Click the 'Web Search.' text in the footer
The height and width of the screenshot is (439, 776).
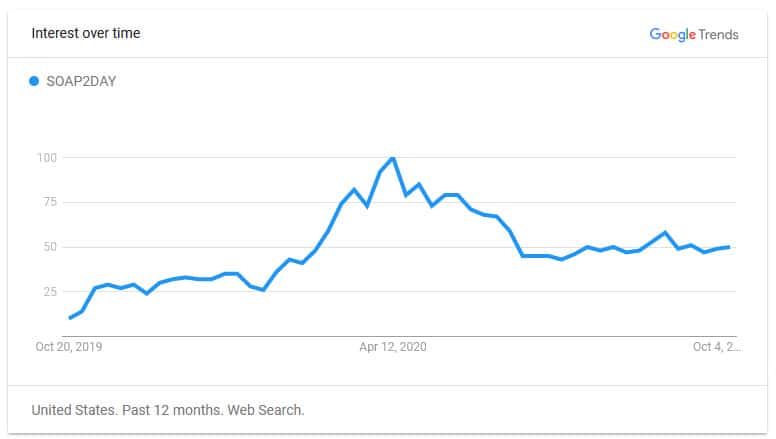click(x=266, y=410)
